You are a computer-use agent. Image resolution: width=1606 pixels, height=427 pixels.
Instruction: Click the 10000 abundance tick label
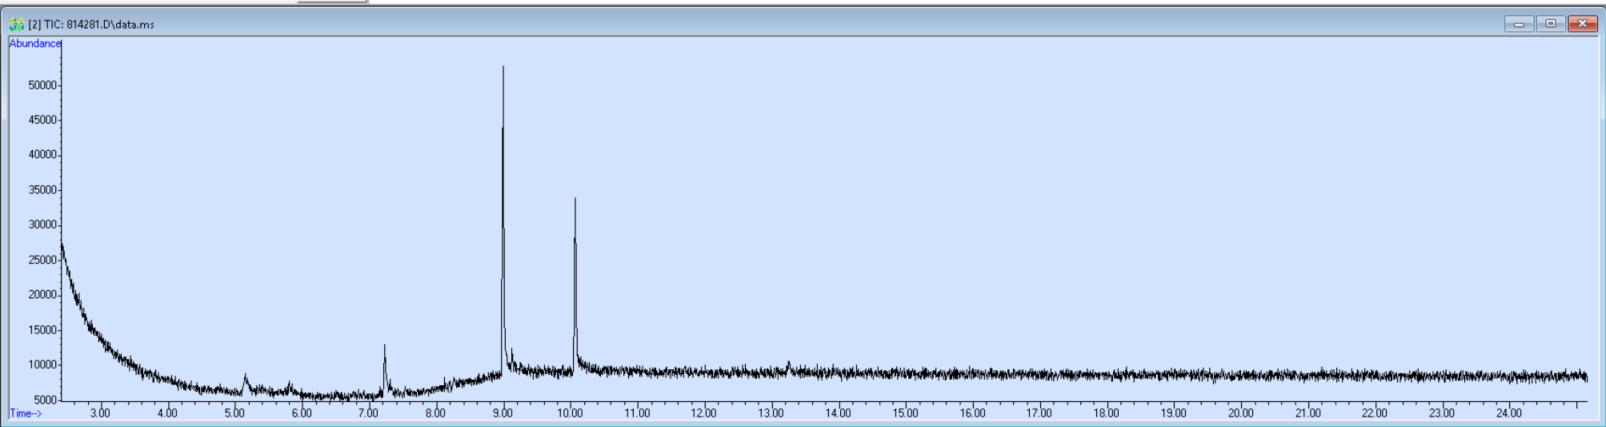pos(41,365)
